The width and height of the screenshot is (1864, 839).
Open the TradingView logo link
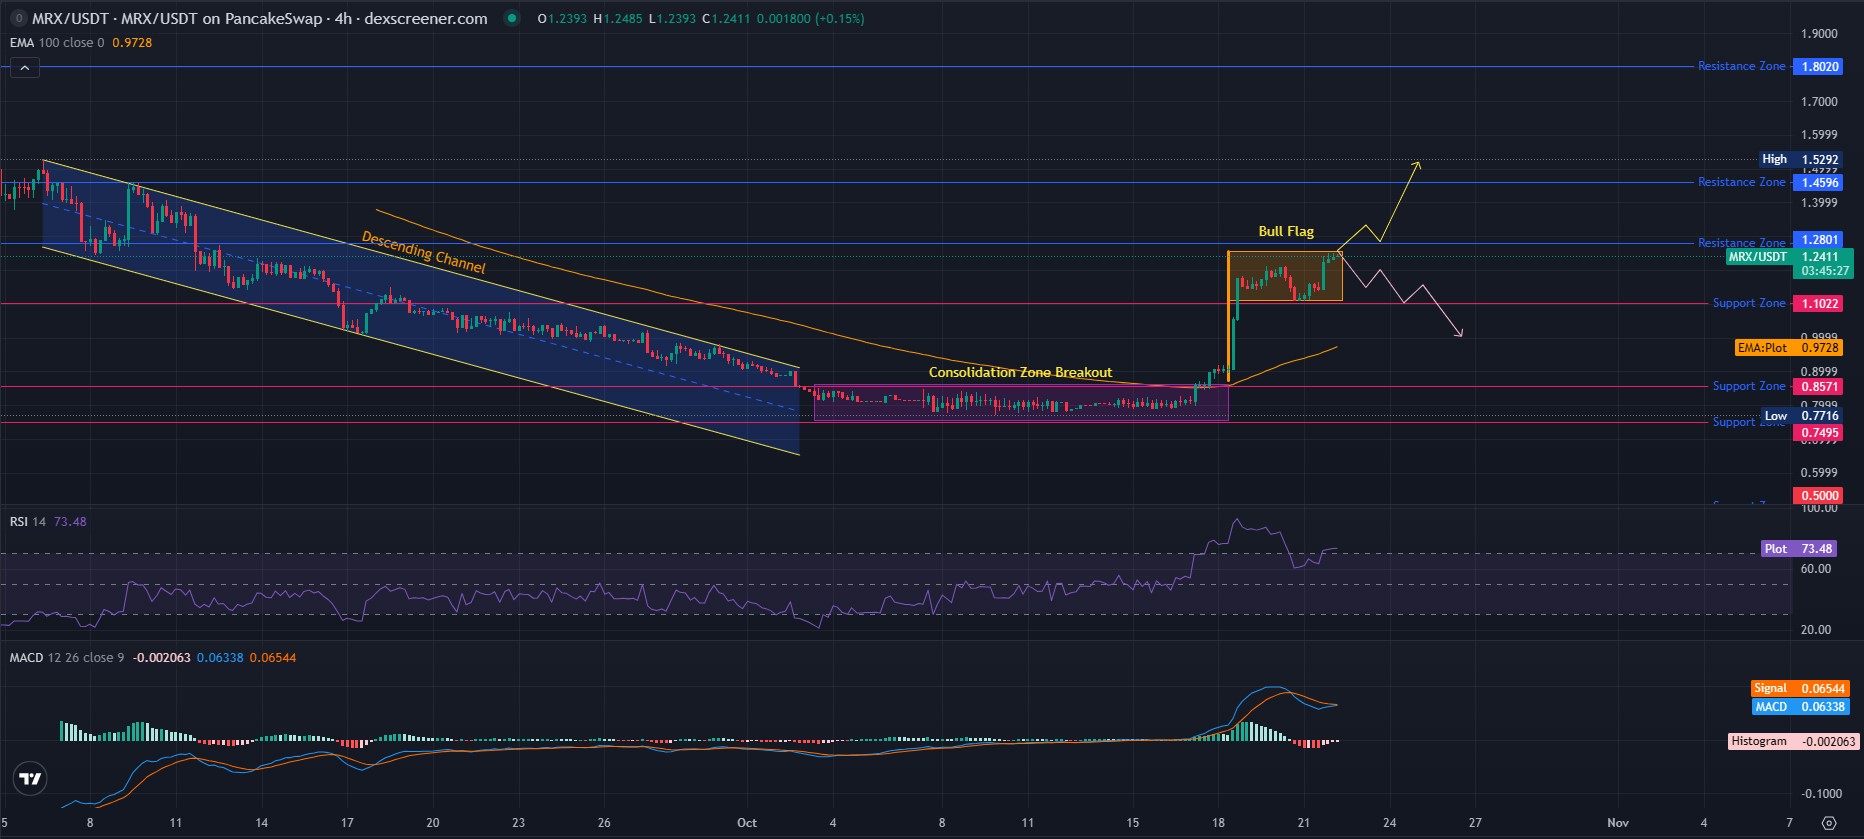31,779
